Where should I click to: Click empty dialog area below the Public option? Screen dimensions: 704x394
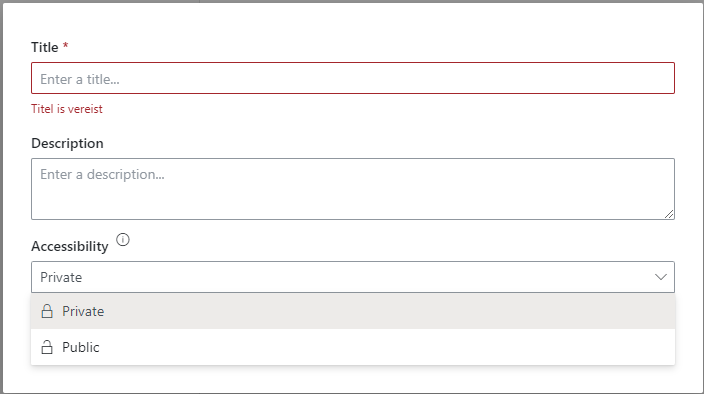[353, 379]
